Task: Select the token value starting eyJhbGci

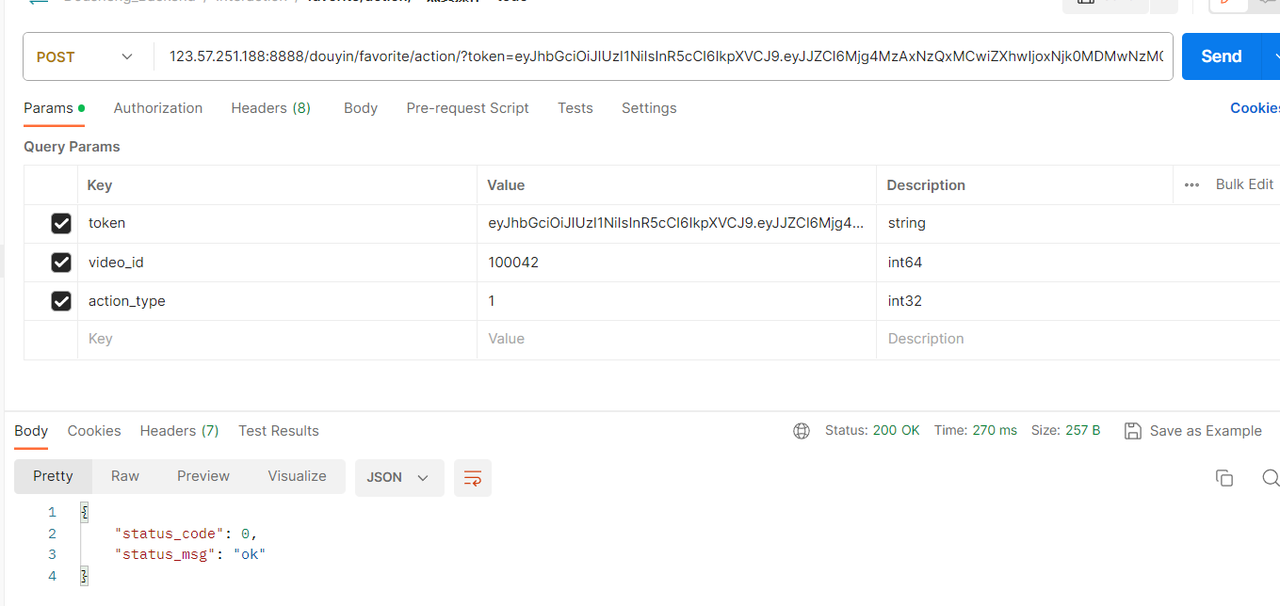Action: (x=676, y=224)
